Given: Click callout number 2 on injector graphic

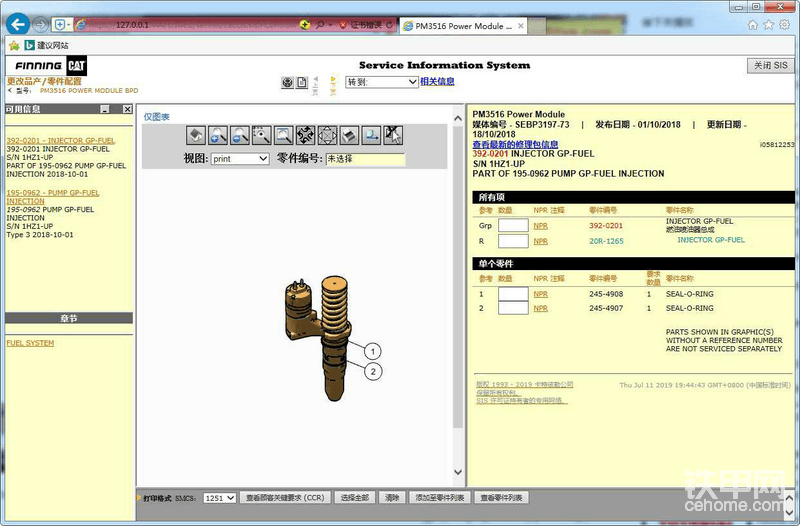Looking at the screenshot, I should tap(373, 371).
